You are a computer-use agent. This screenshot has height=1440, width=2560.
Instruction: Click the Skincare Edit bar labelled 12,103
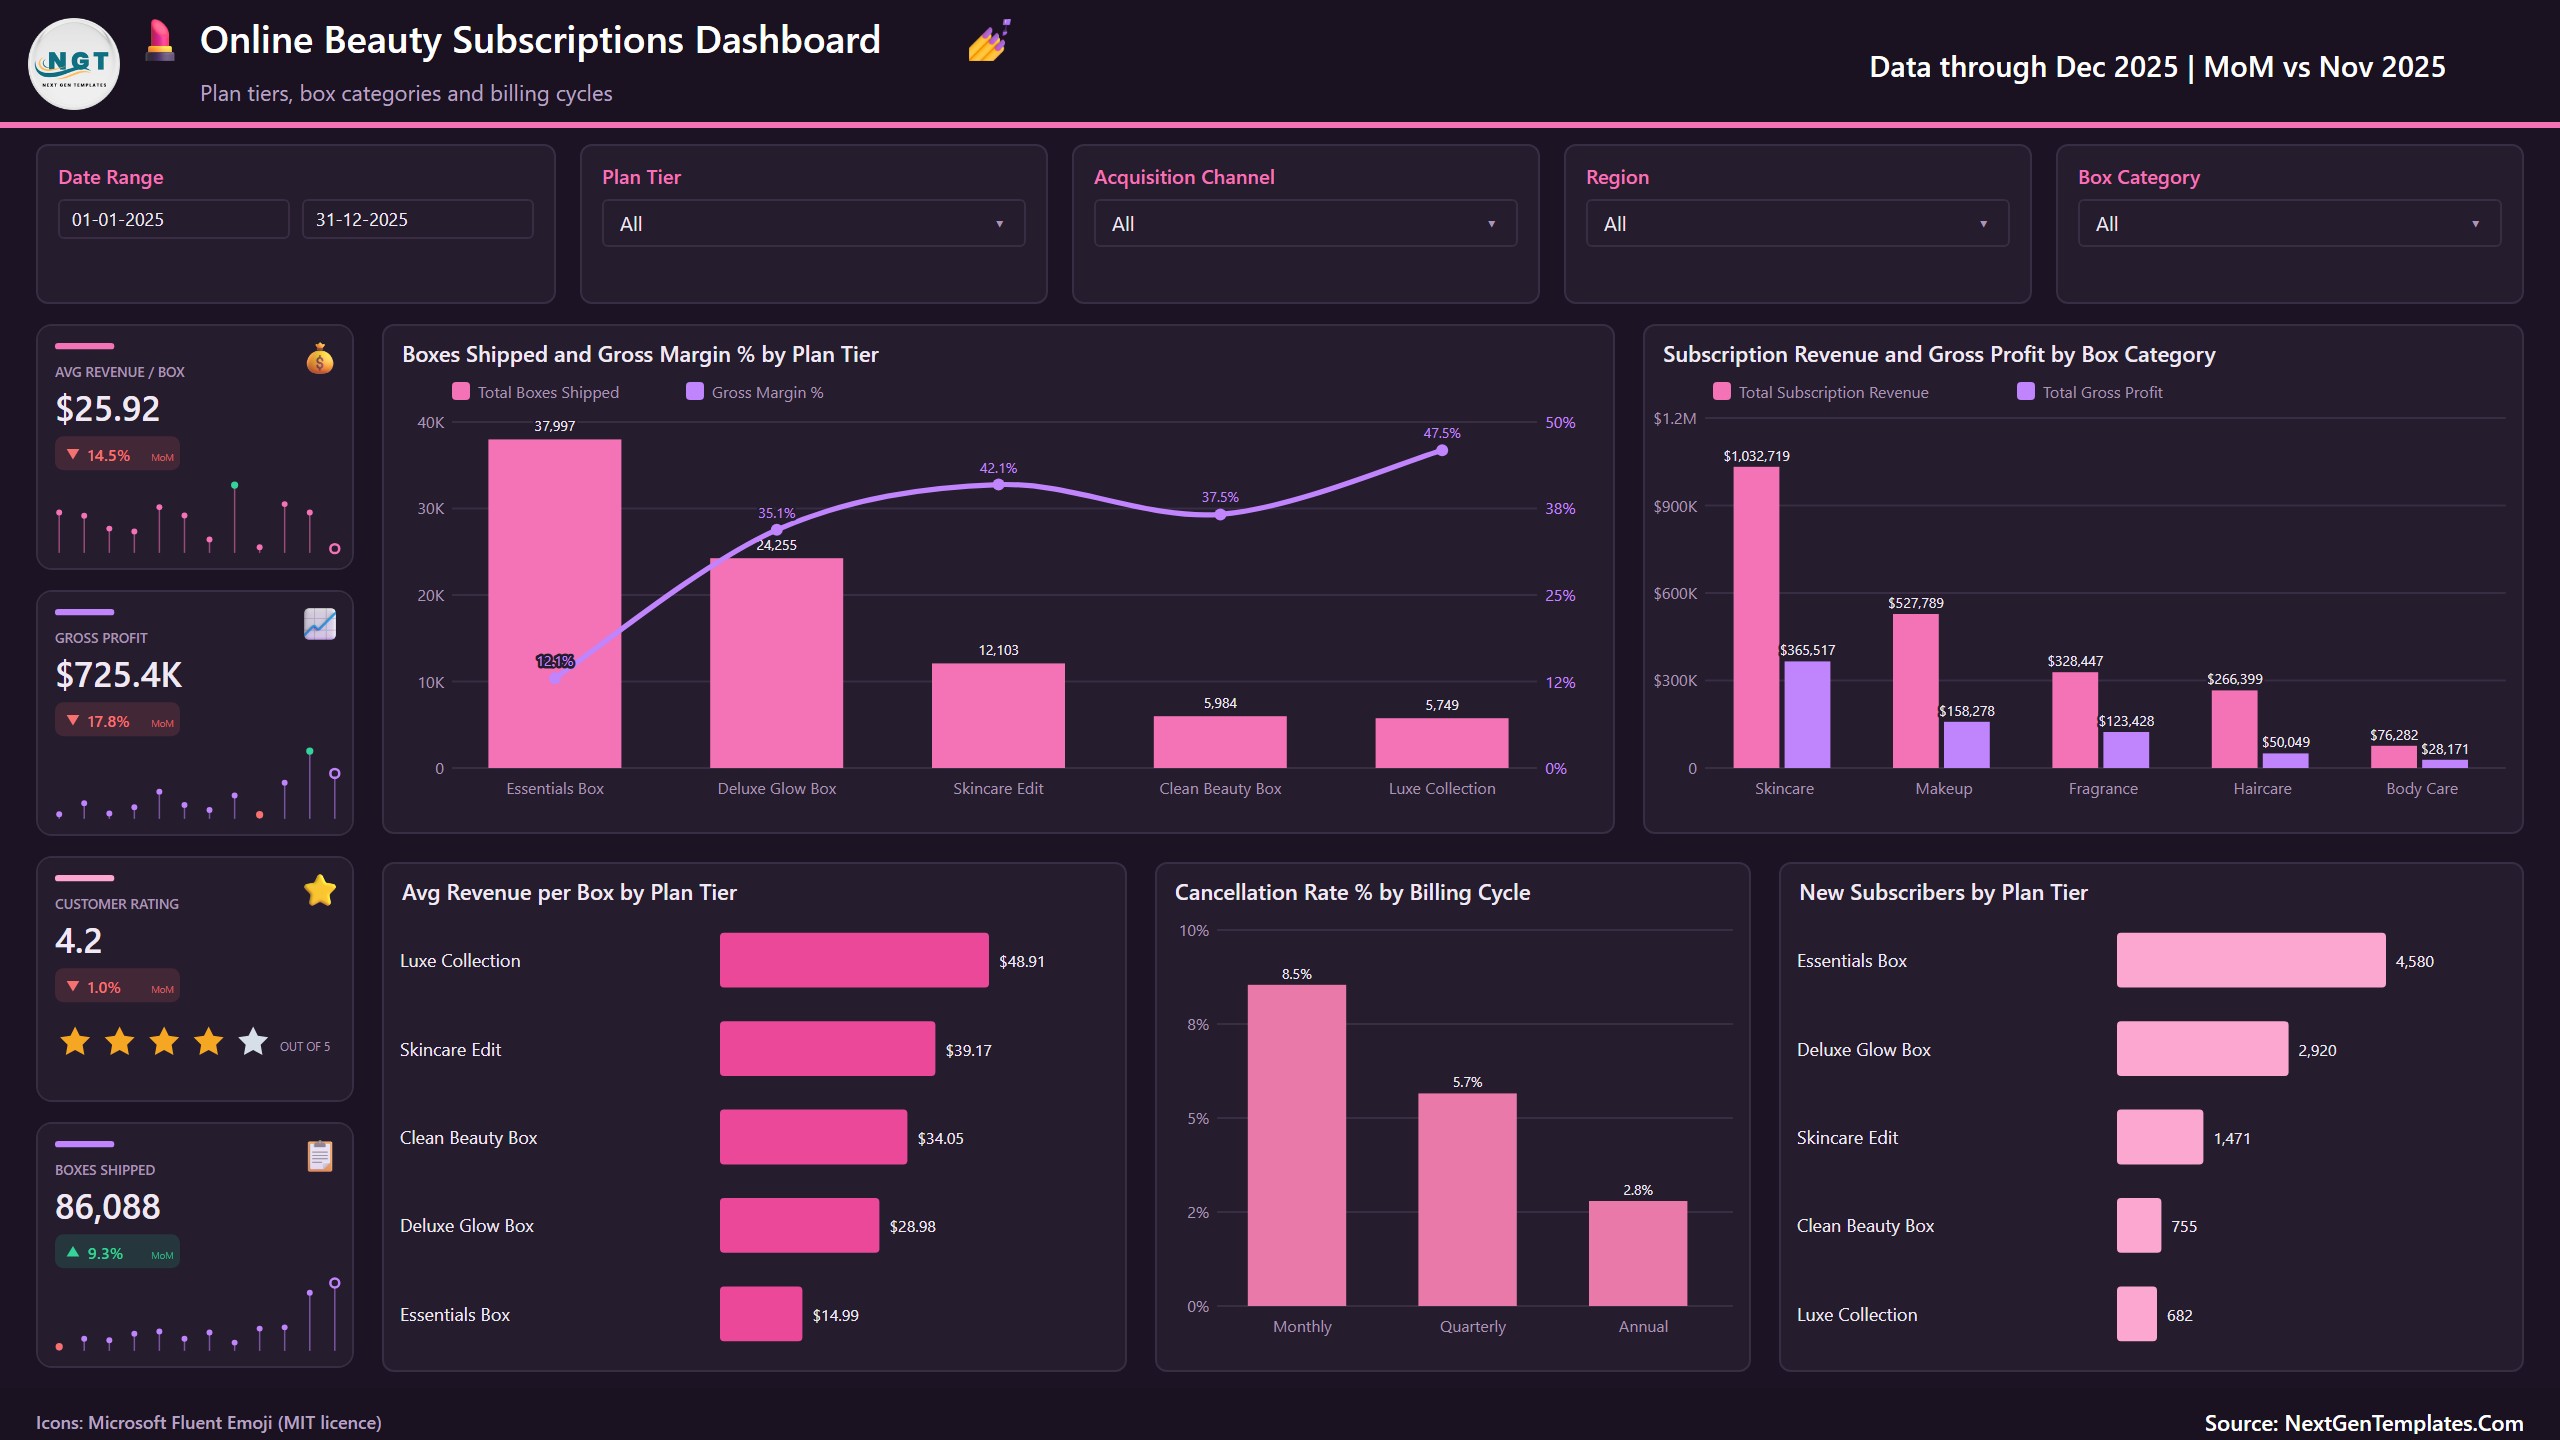click(998, 716)
